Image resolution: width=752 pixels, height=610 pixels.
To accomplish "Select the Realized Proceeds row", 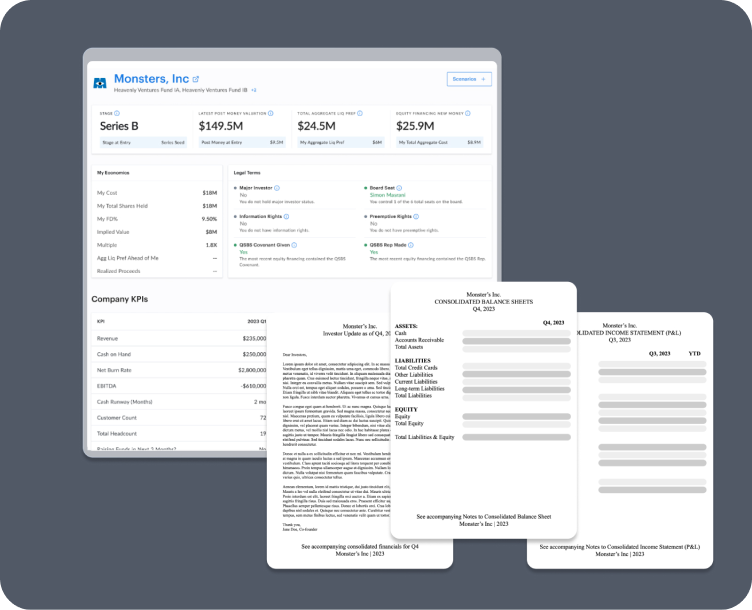I will pyautogui.click(x=157, y=271).
